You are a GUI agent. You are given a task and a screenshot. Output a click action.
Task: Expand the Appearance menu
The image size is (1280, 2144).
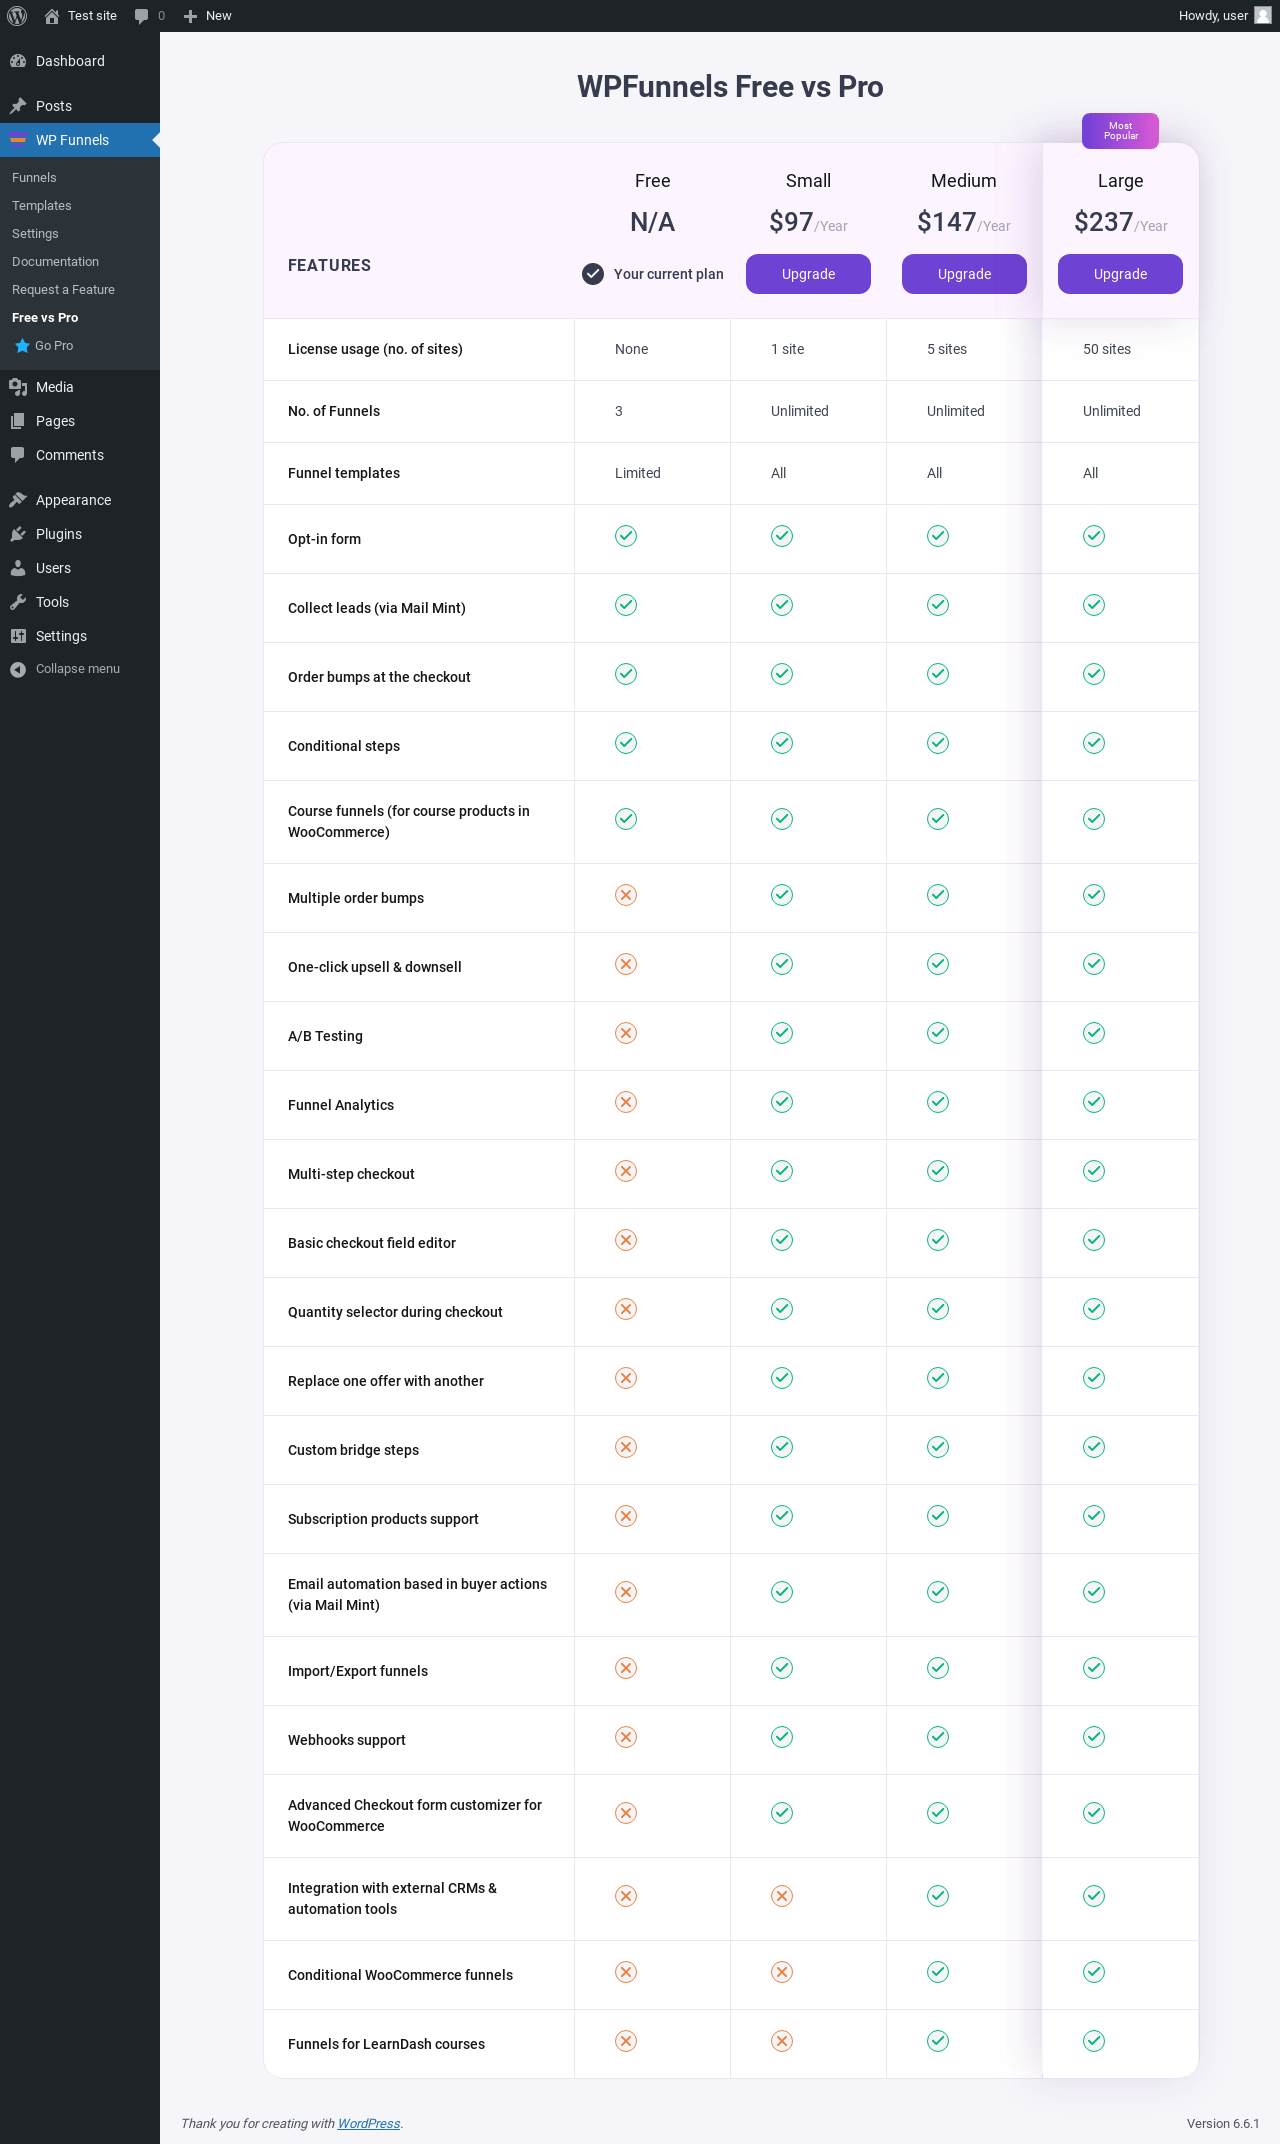[73, 500]
